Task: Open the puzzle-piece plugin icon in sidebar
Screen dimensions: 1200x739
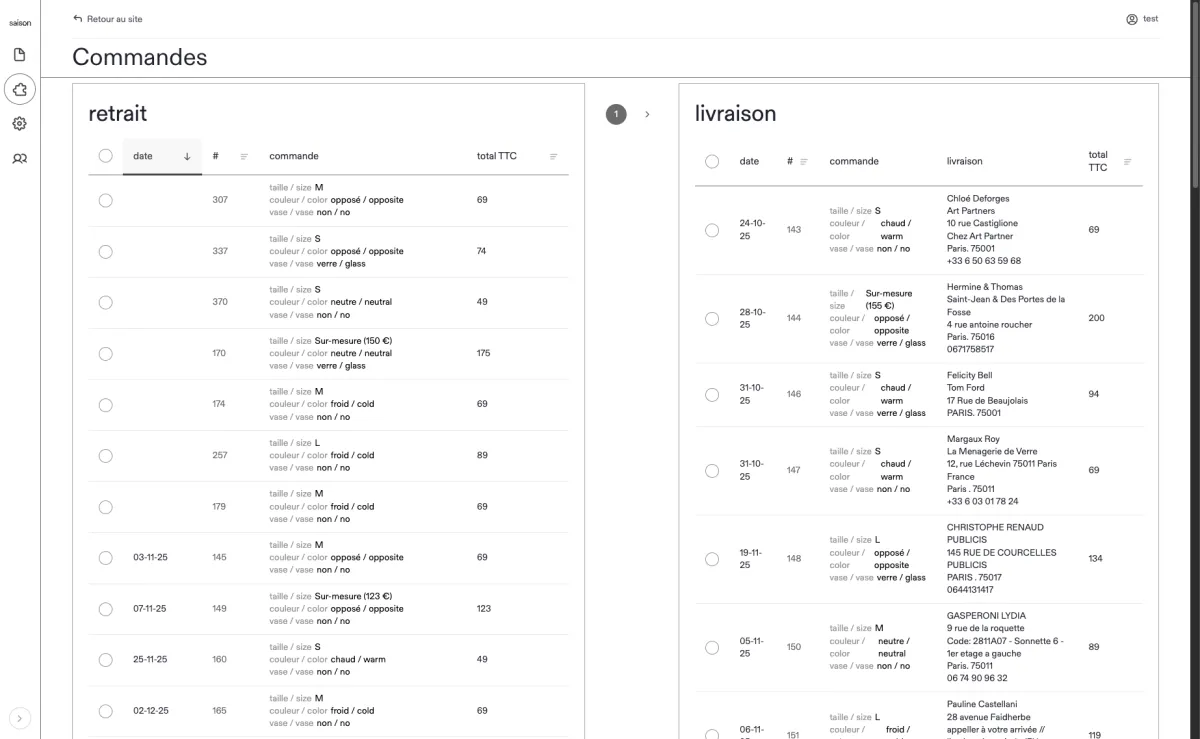Action: click(x=19, y=89)
